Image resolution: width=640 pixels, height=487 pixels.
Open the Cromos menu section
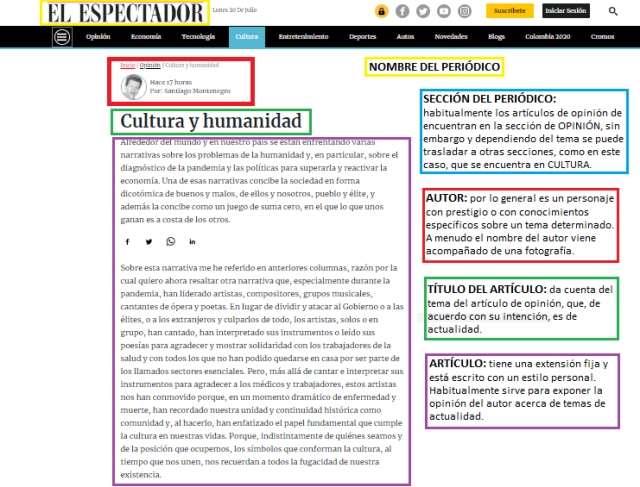pyautogui.click(x=602, y=37)
